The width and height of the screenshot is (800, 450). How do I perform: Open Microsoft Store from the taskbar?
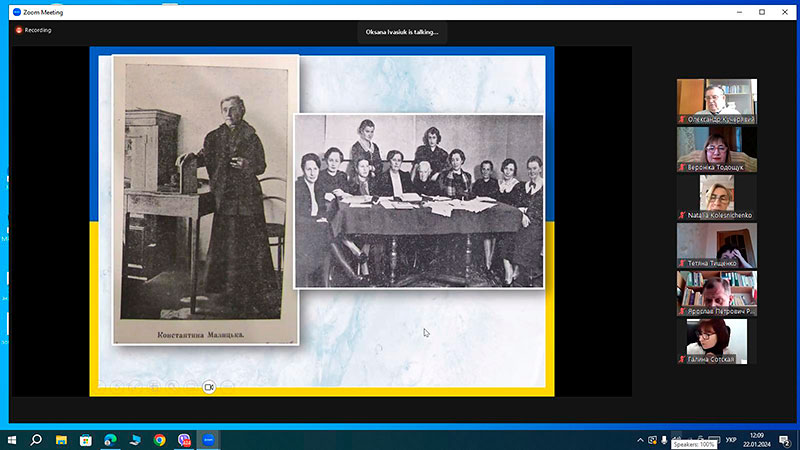click(86, 440)
